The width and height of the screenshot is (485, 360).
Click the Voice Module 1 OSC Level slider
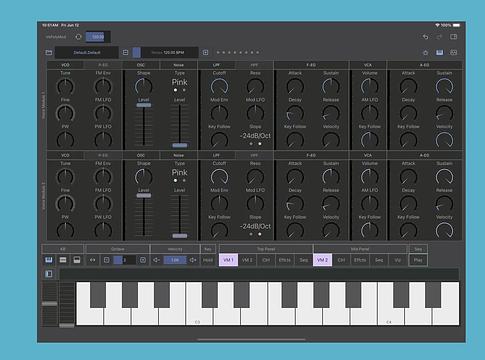coord(144,125)
